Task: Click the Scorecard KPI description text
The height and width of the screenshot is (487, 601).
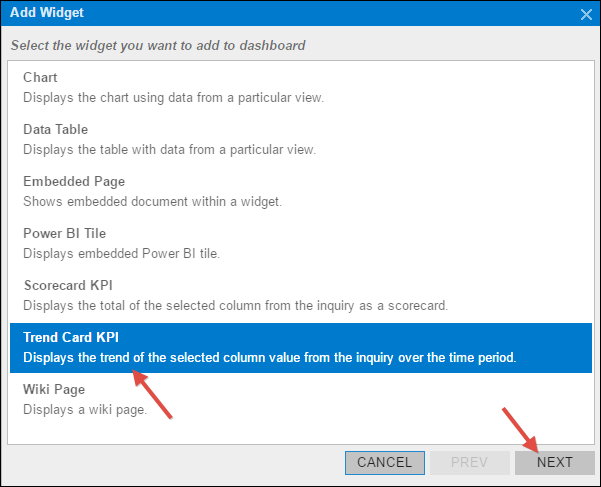Action: [x=235, y=306]
